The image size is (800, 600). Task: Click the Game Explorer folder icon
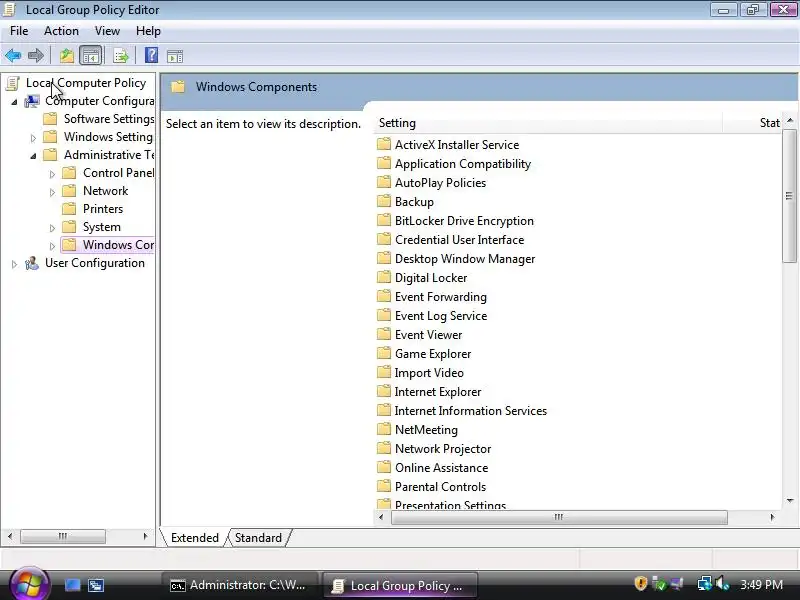384,354
